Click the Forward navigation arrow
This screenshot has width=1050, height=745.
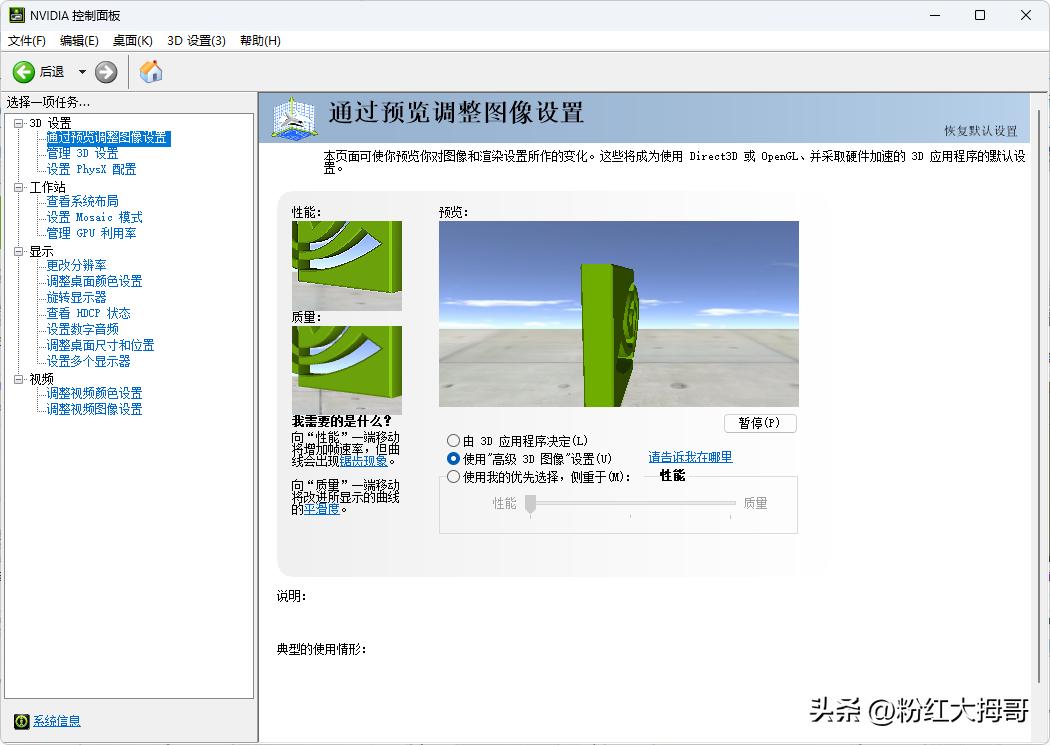(106, 71)
